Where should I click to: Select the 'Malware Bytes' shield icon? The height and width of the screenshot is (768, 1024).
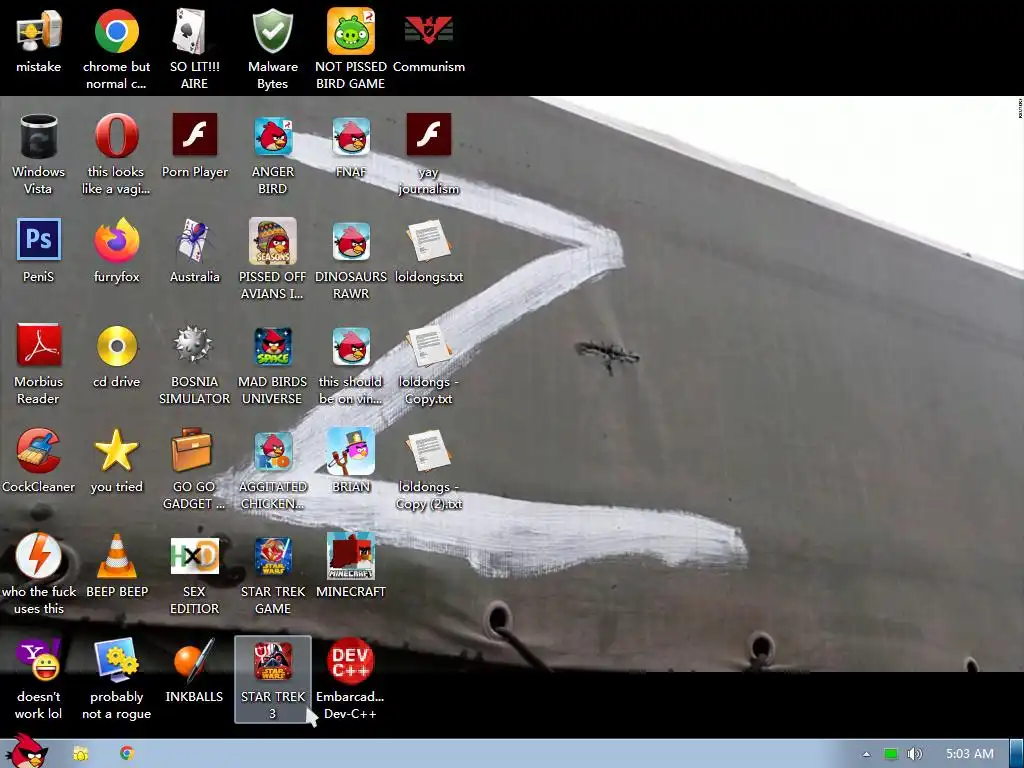pyautogui.click(x=272, y=31)
